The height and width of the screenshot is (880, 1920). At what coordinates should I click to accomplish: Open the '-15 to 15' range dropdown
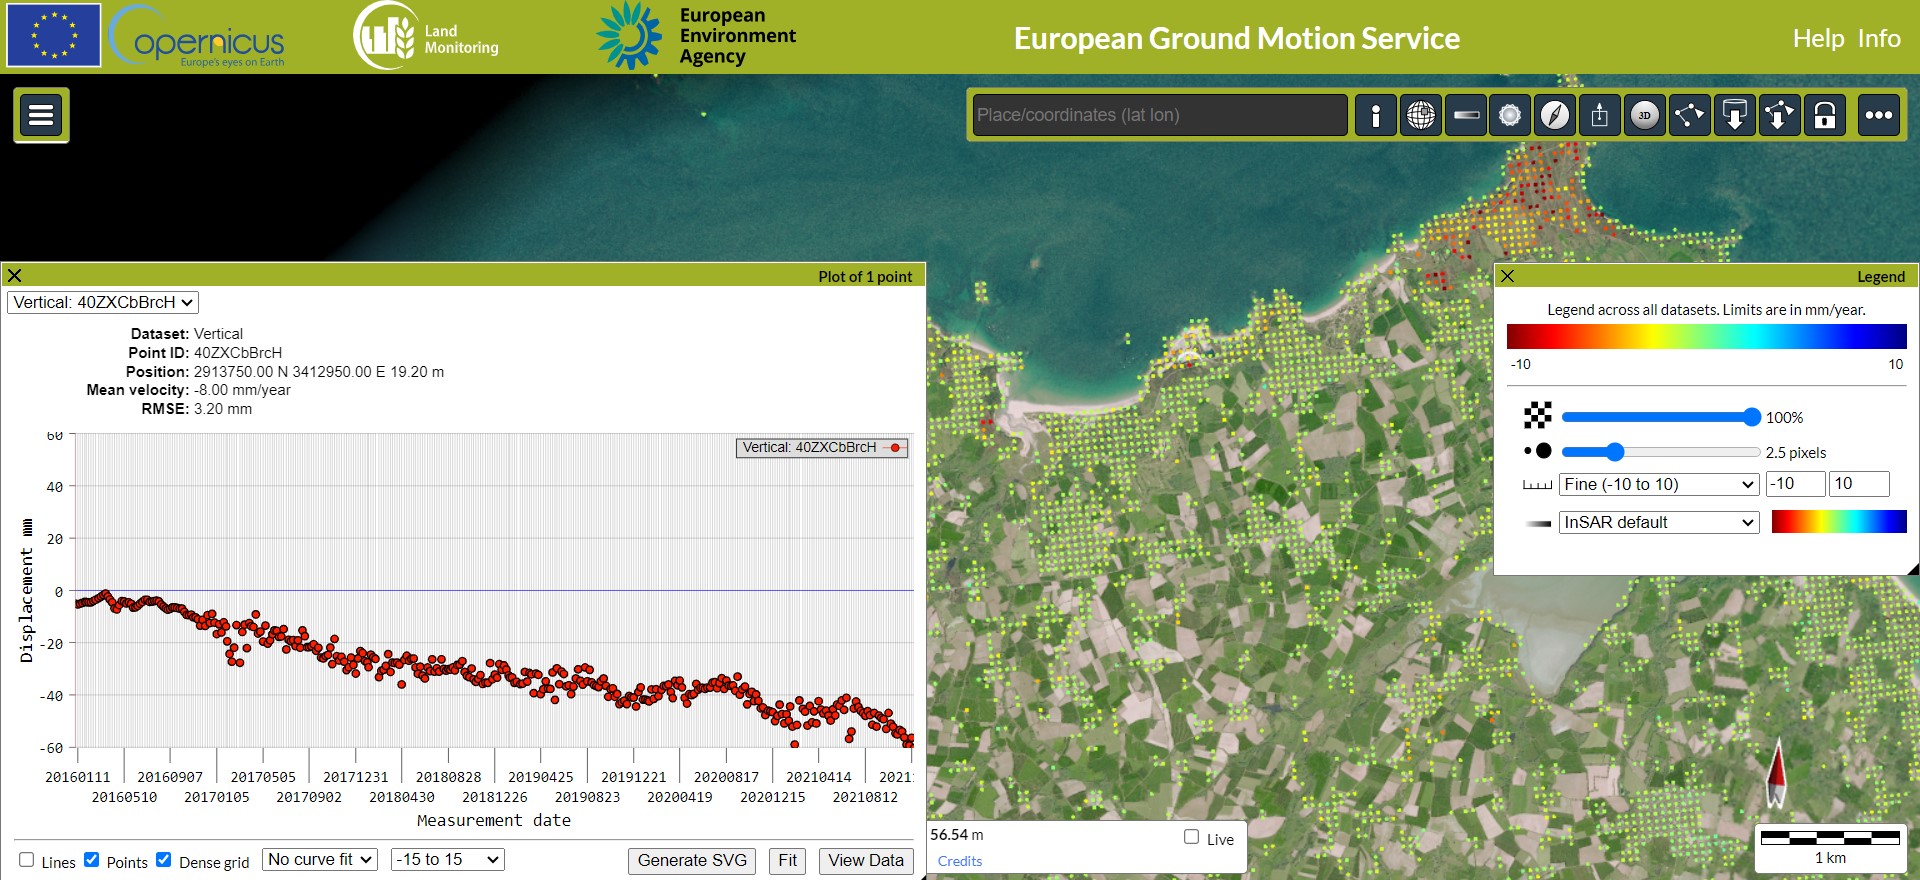point(447,860)
